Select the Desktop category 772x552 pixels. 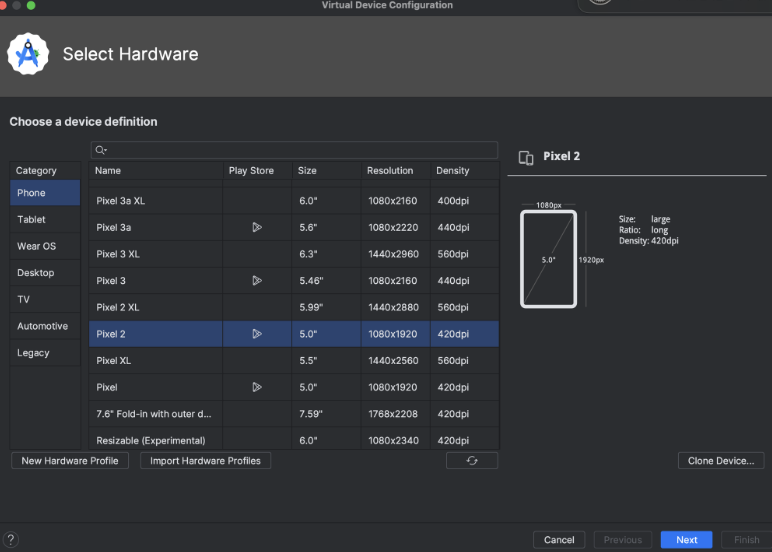click(x=45, y=273)
